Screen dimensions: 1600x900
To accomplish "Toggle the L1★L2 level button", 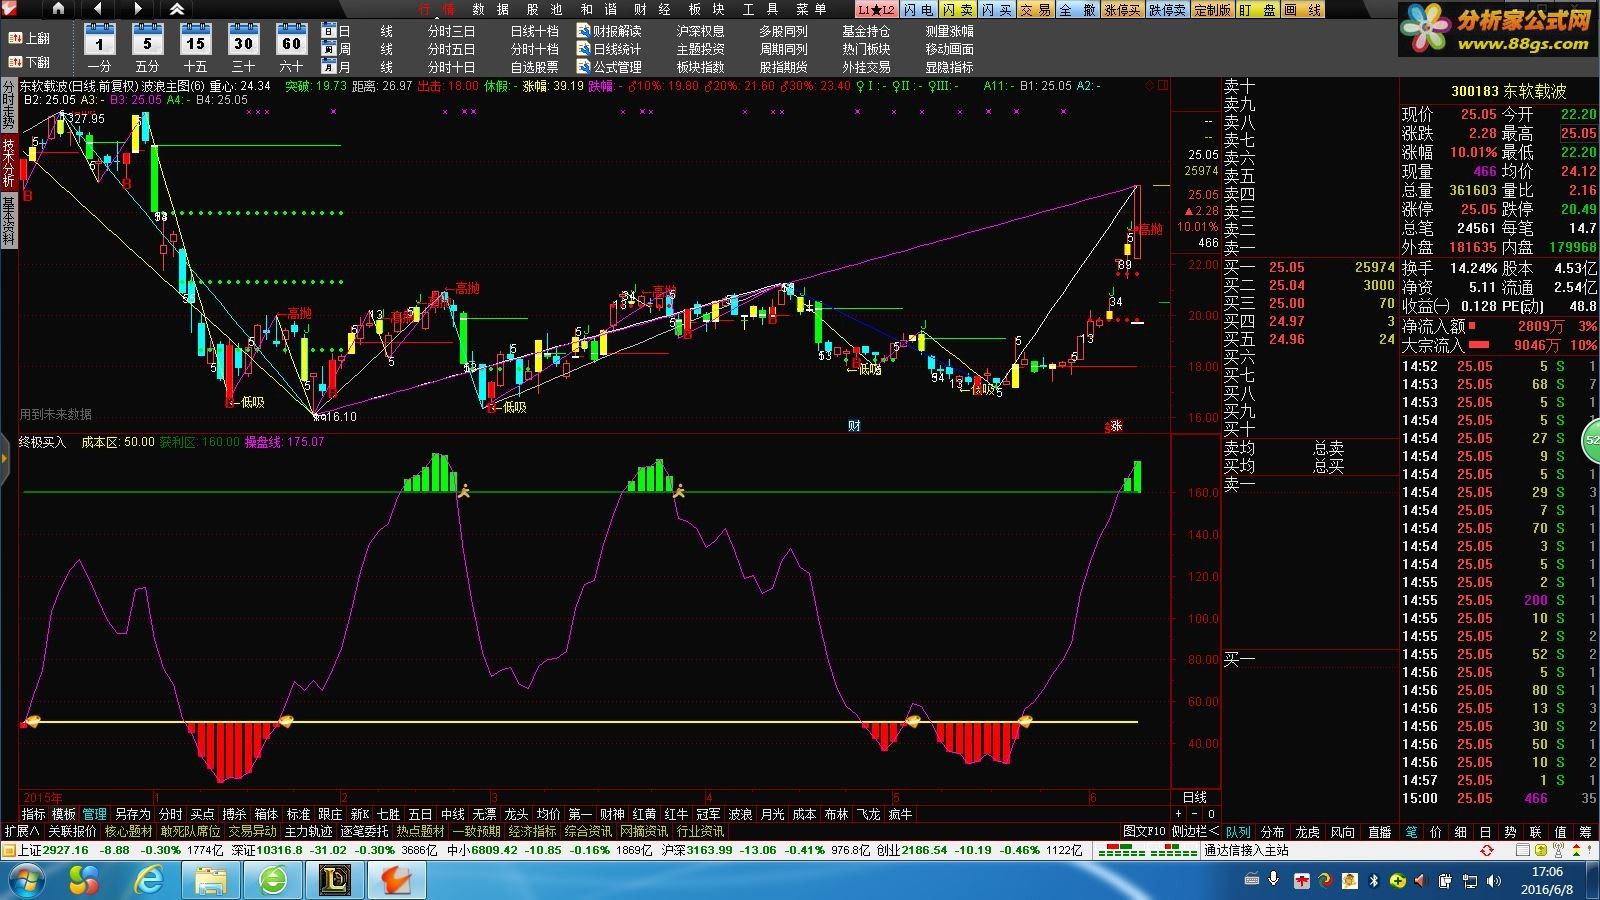I will click(876, 9).
